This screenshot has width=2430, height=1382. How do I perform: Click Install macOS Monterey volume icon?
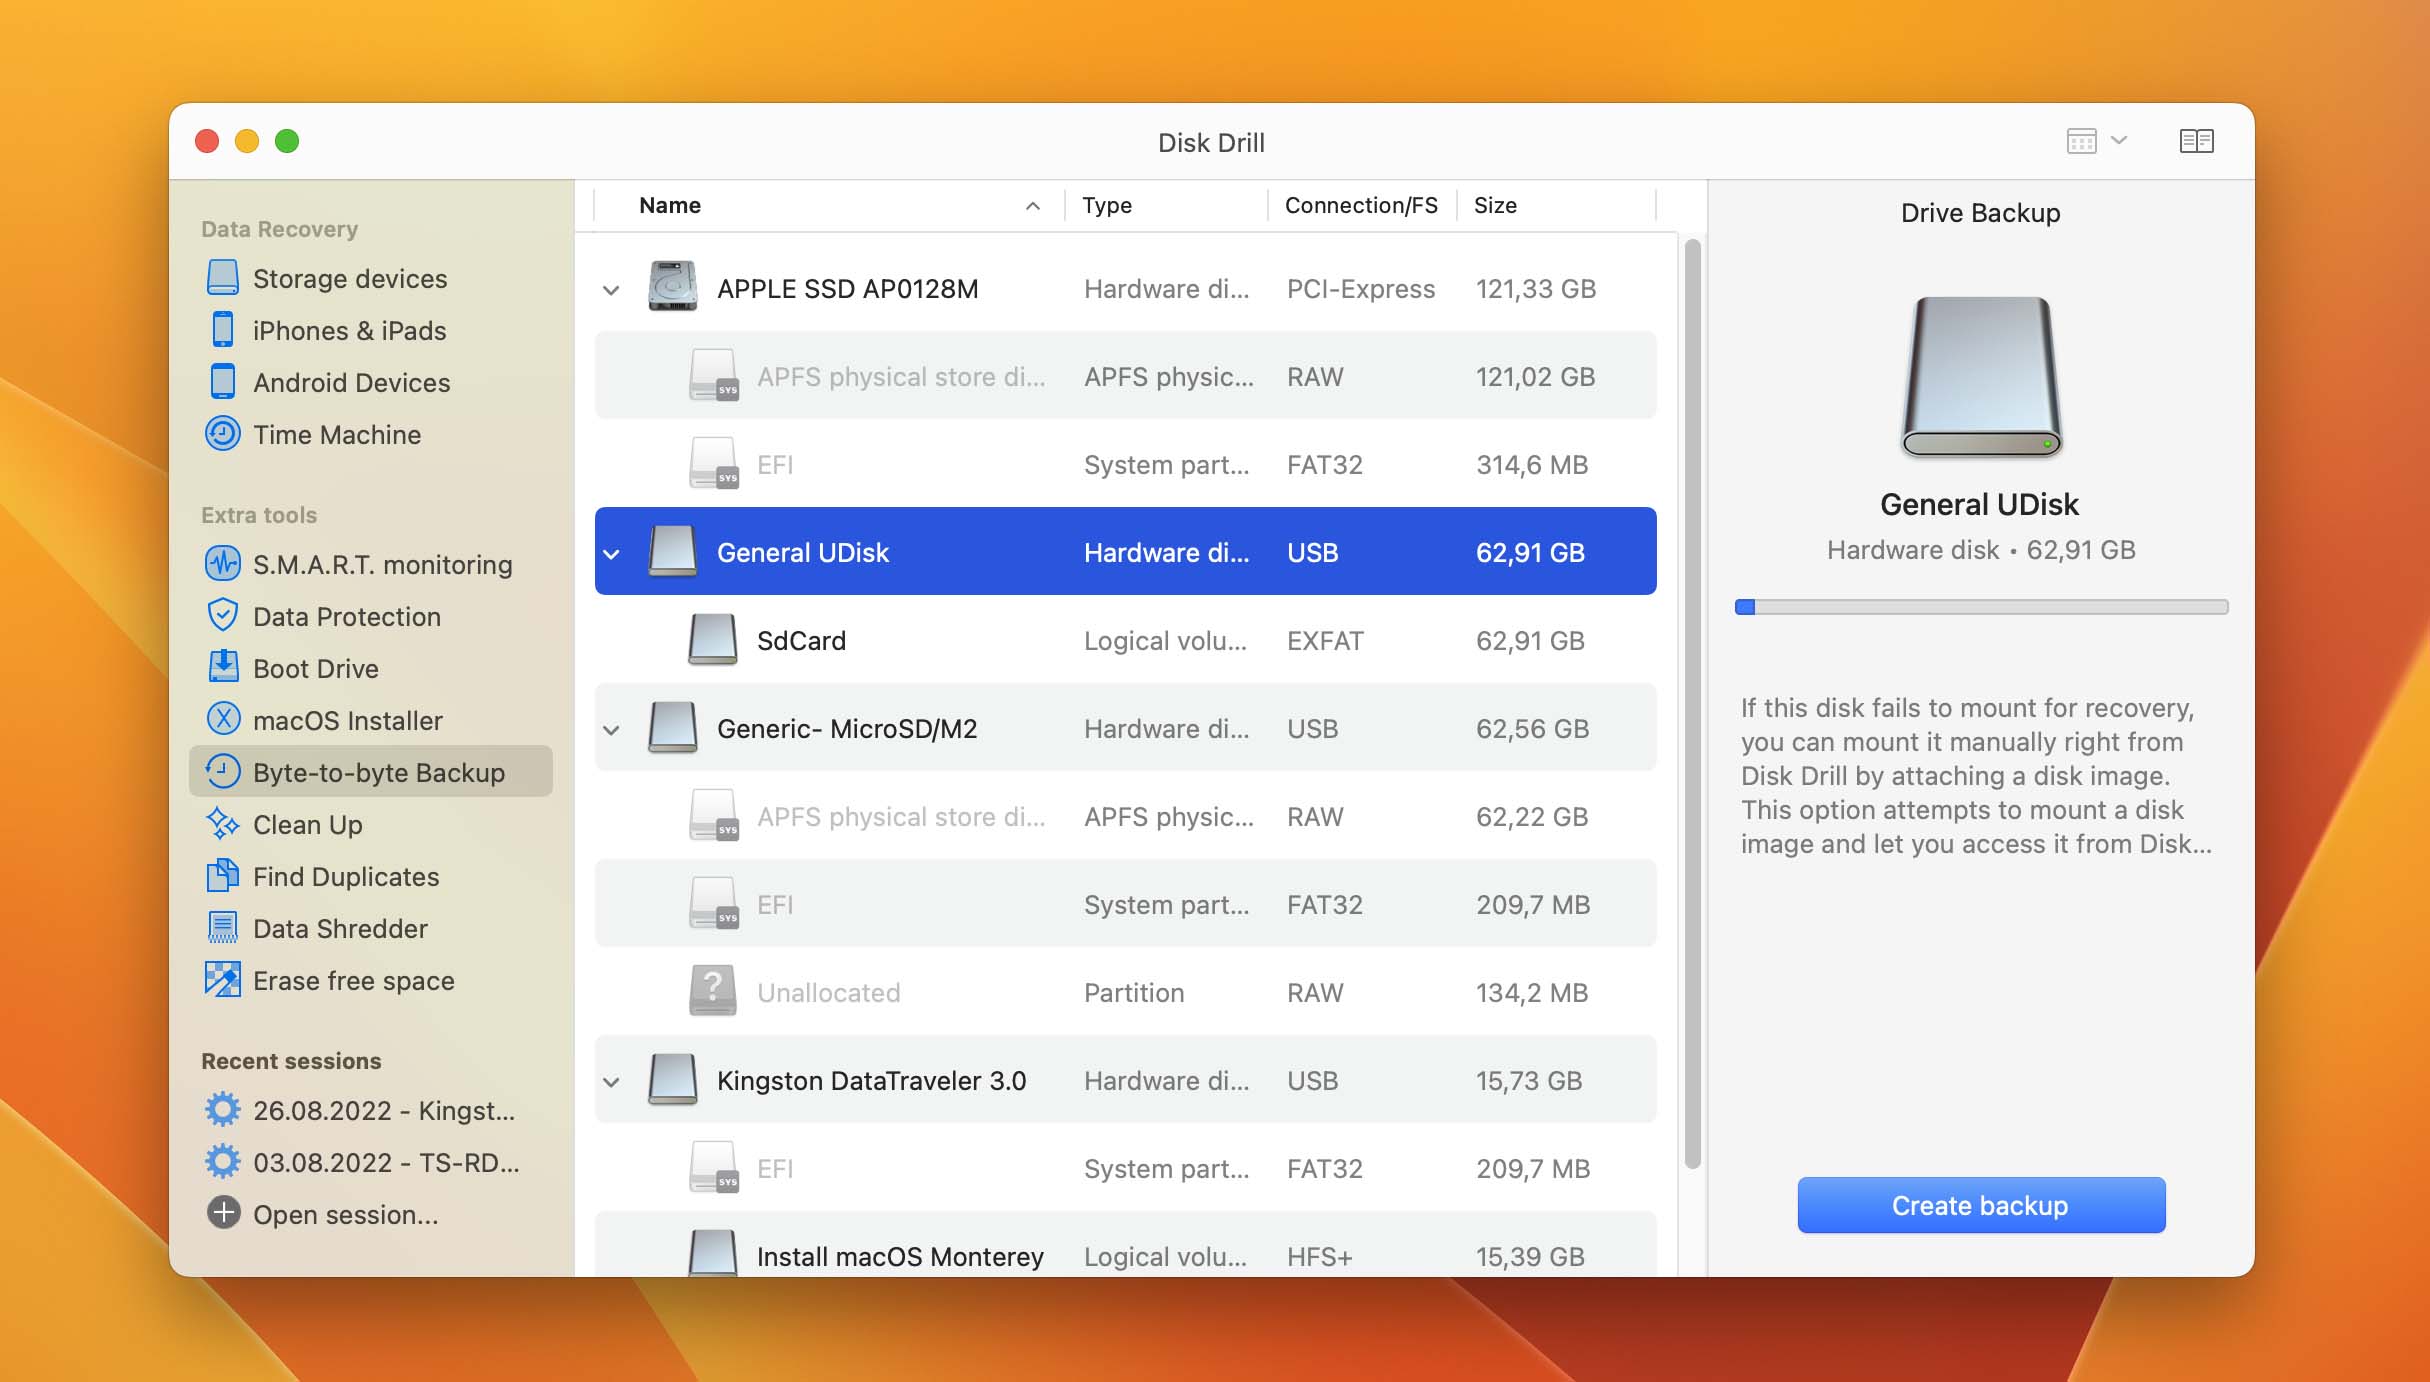click(713, 1253)
